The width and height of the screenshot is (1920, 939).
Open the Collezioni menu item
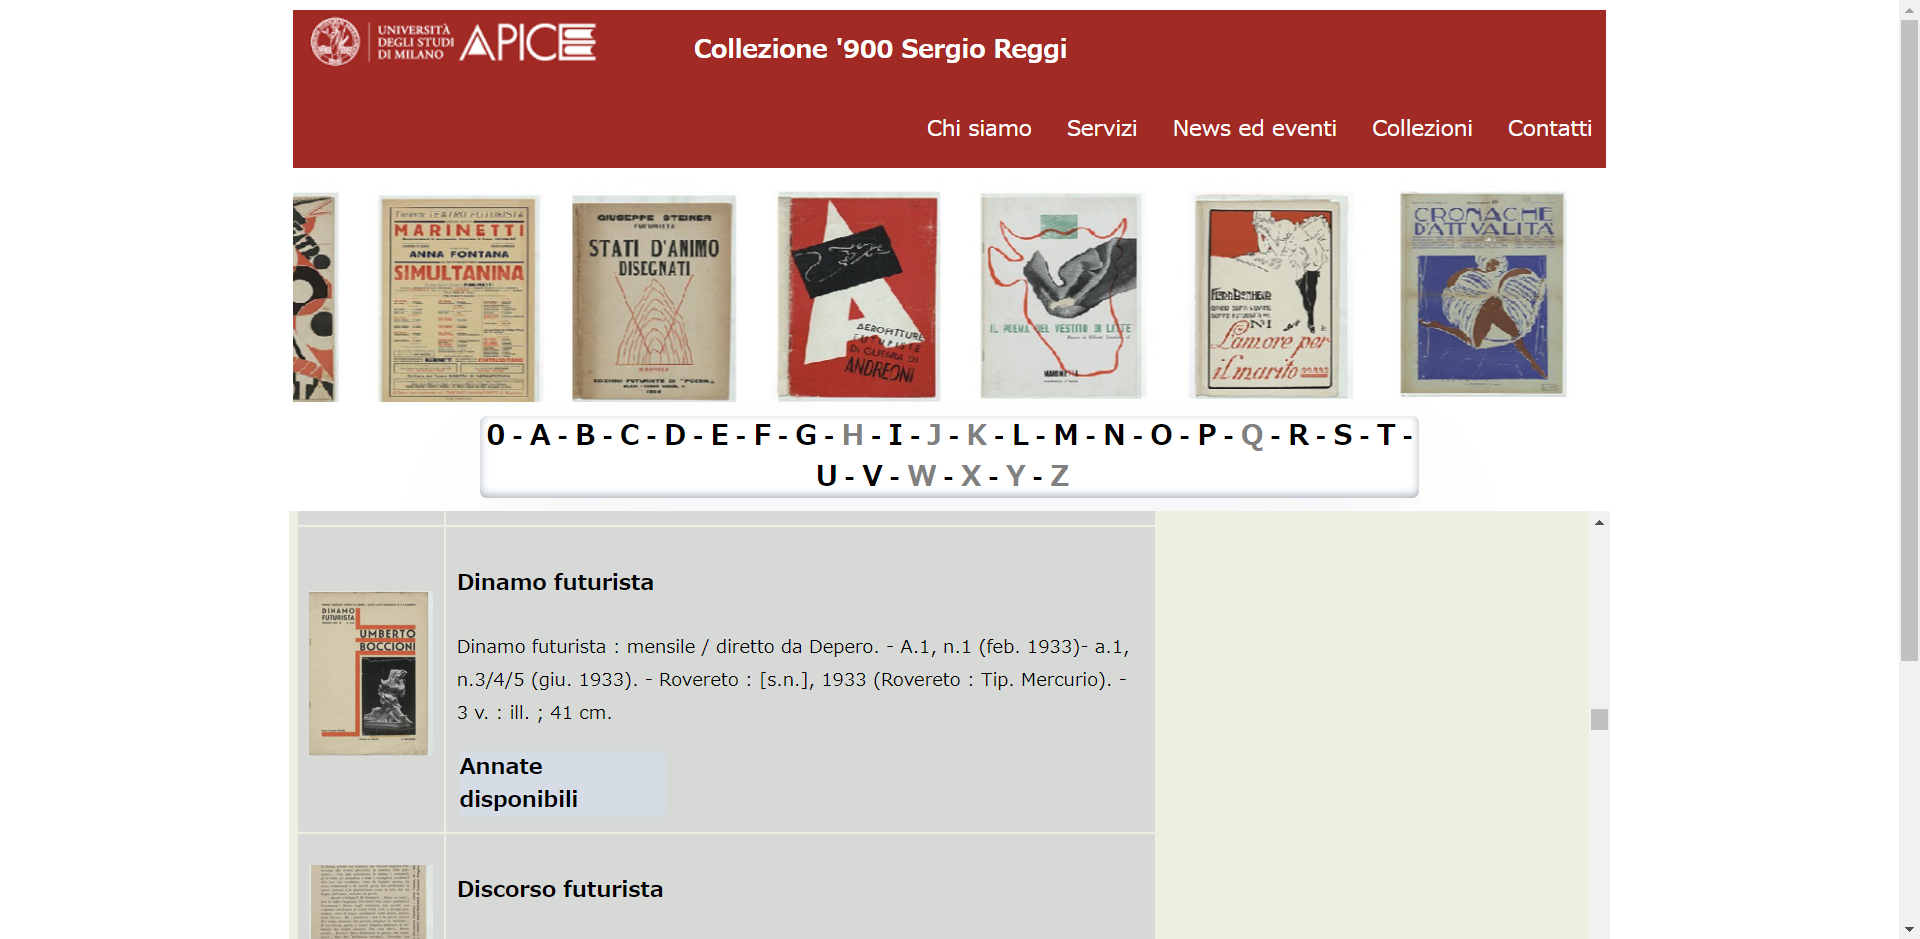(x=1421, y=128)
